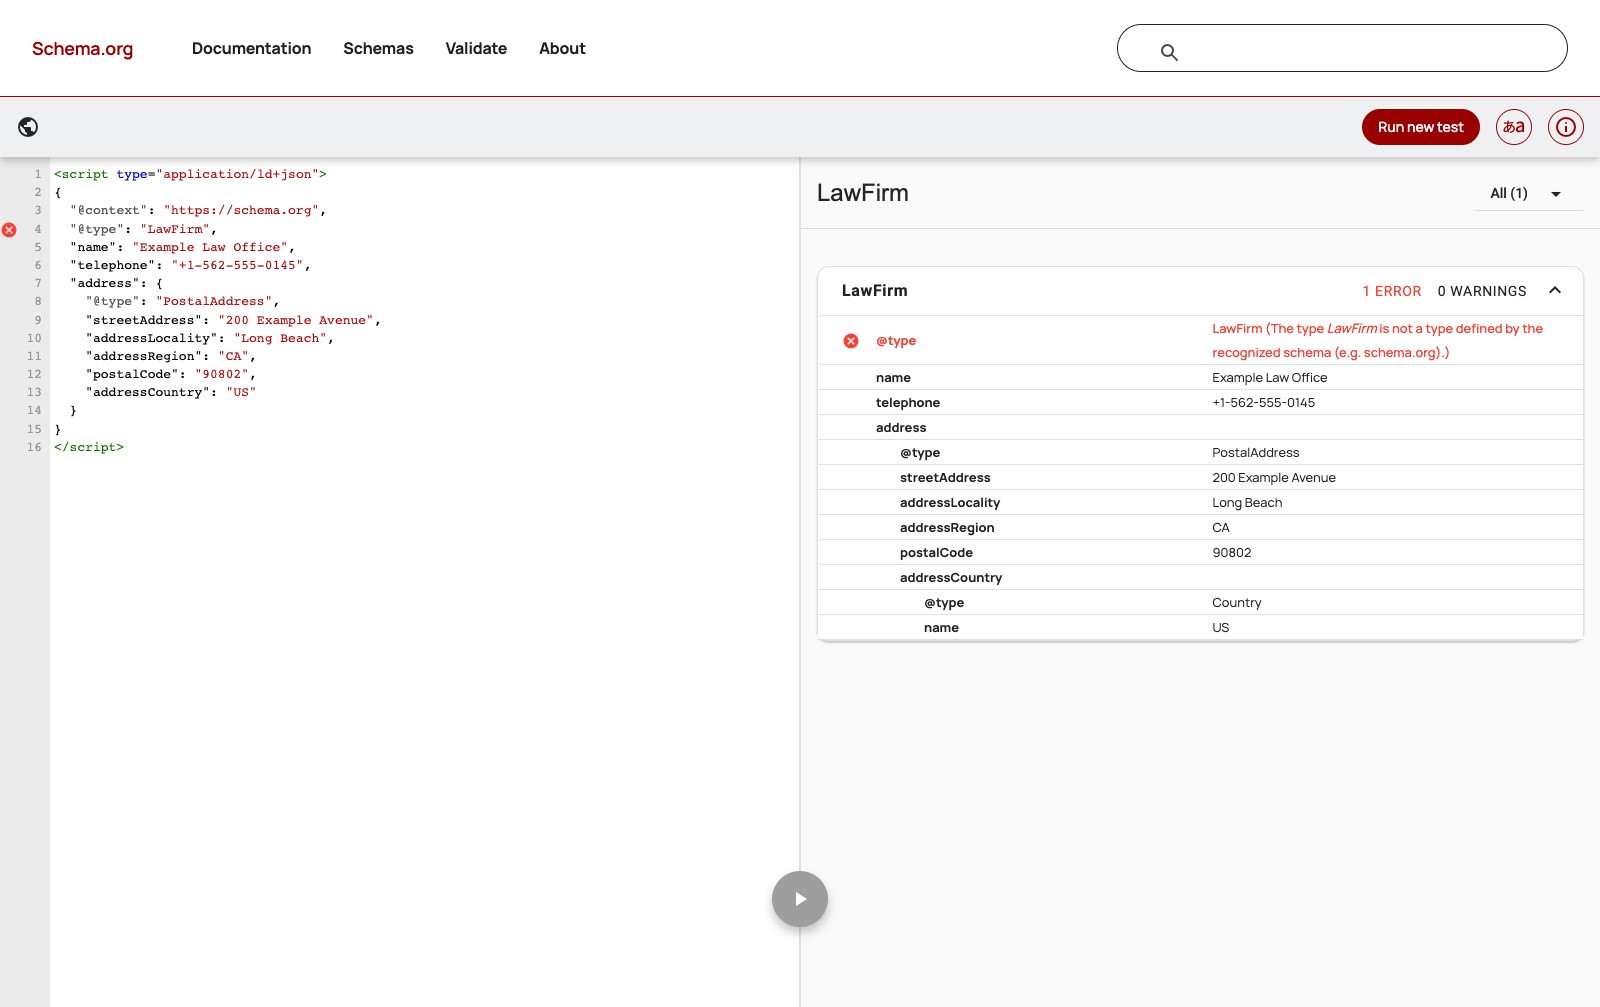Click the 1 ERROR count label
Screen dimensions: 1600x1007
coord(1392,291)
